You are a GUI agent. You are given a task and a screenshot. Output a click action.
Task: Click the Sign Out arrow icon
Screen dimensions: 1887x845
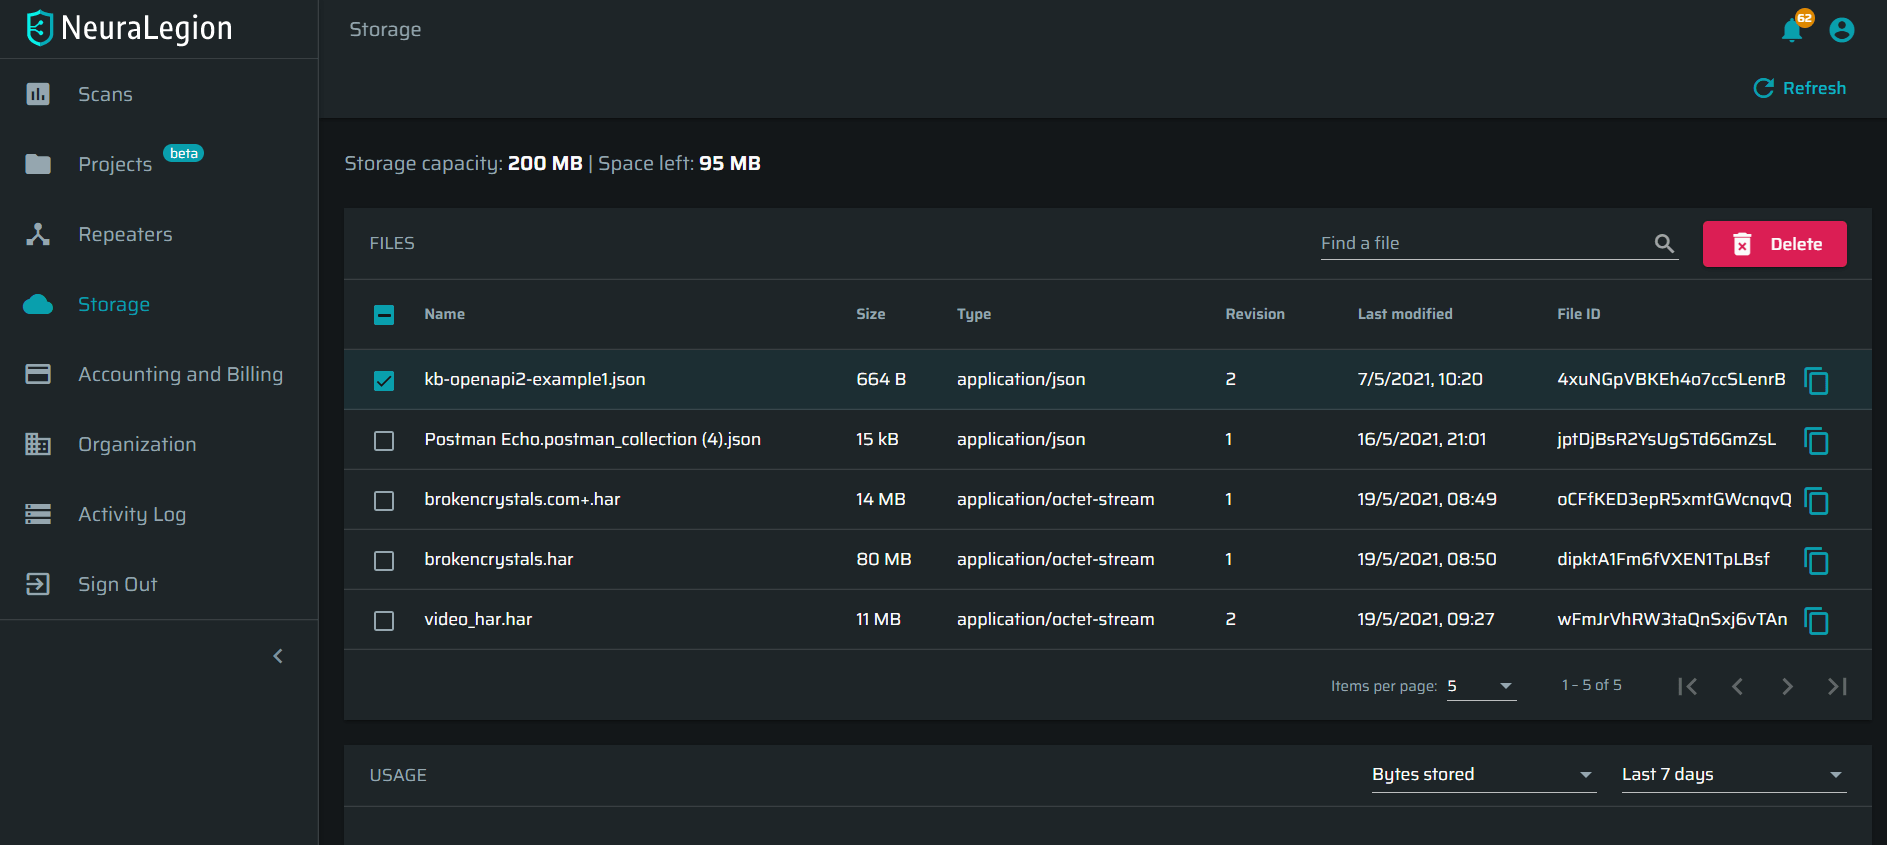tap(38, 584)
